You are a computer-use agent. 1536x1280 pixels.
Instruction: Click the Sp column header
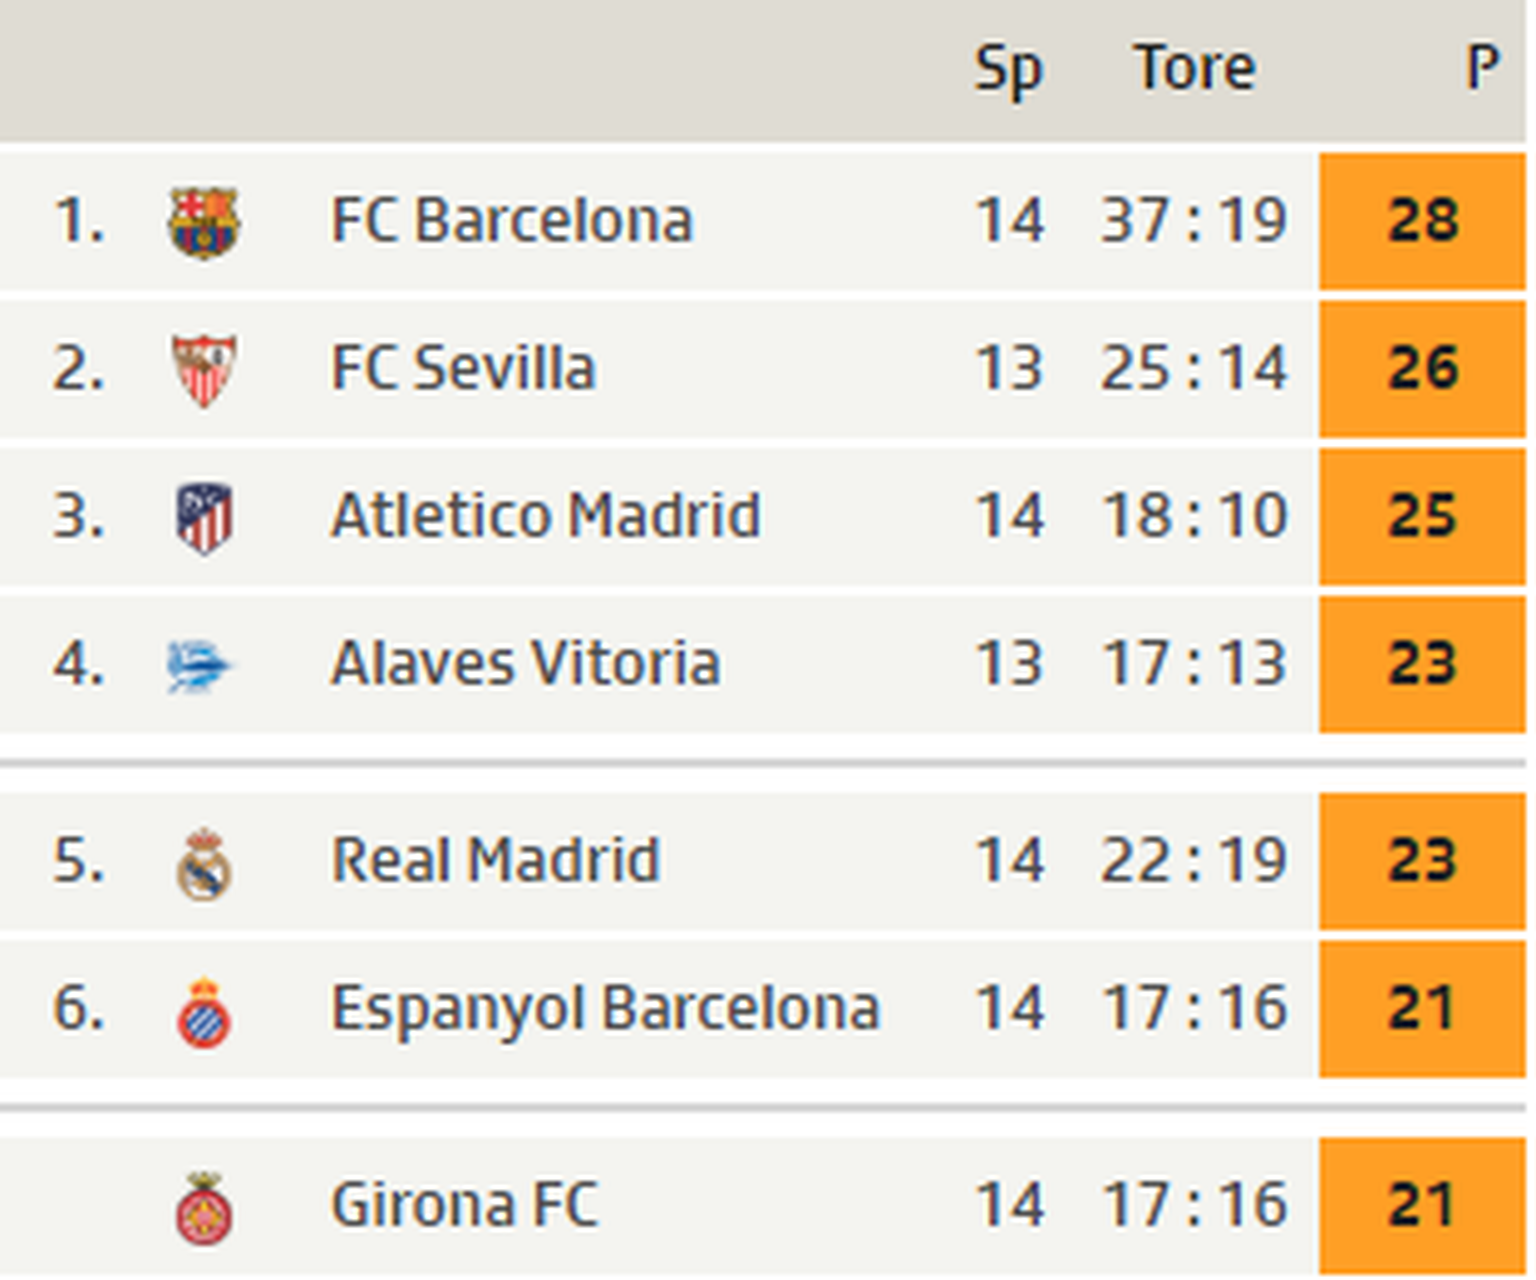1008,70
